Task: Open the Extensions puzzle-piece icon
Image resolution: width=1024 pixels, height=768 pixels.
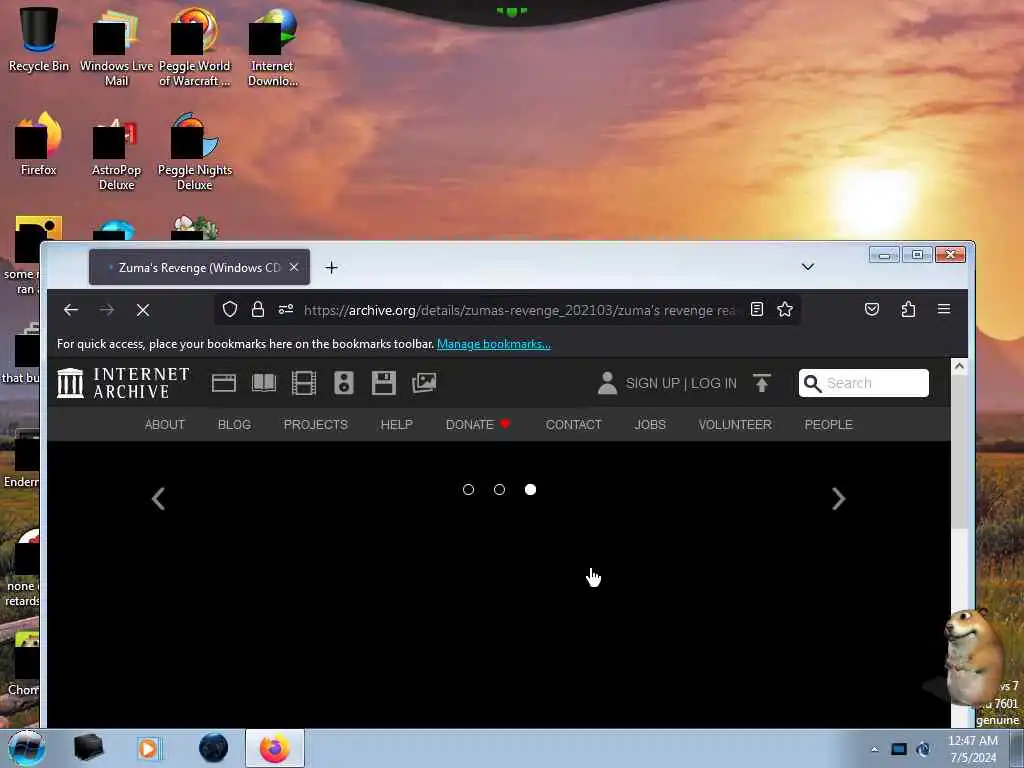Action: click(908, 310)
